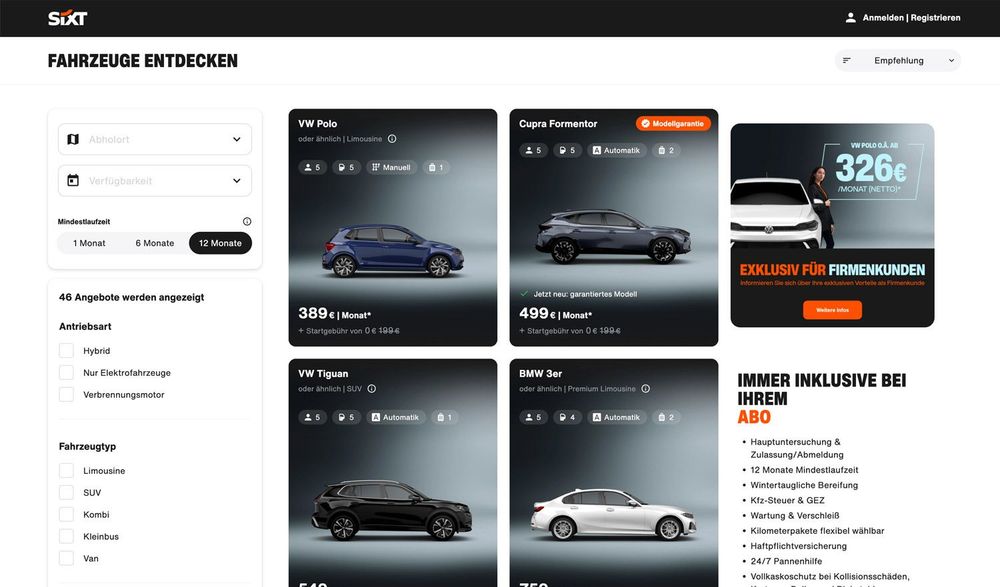The width and height of the screenshot is (1000, 587).
Task: Click the BMW 3er card title
Action: 540,373
